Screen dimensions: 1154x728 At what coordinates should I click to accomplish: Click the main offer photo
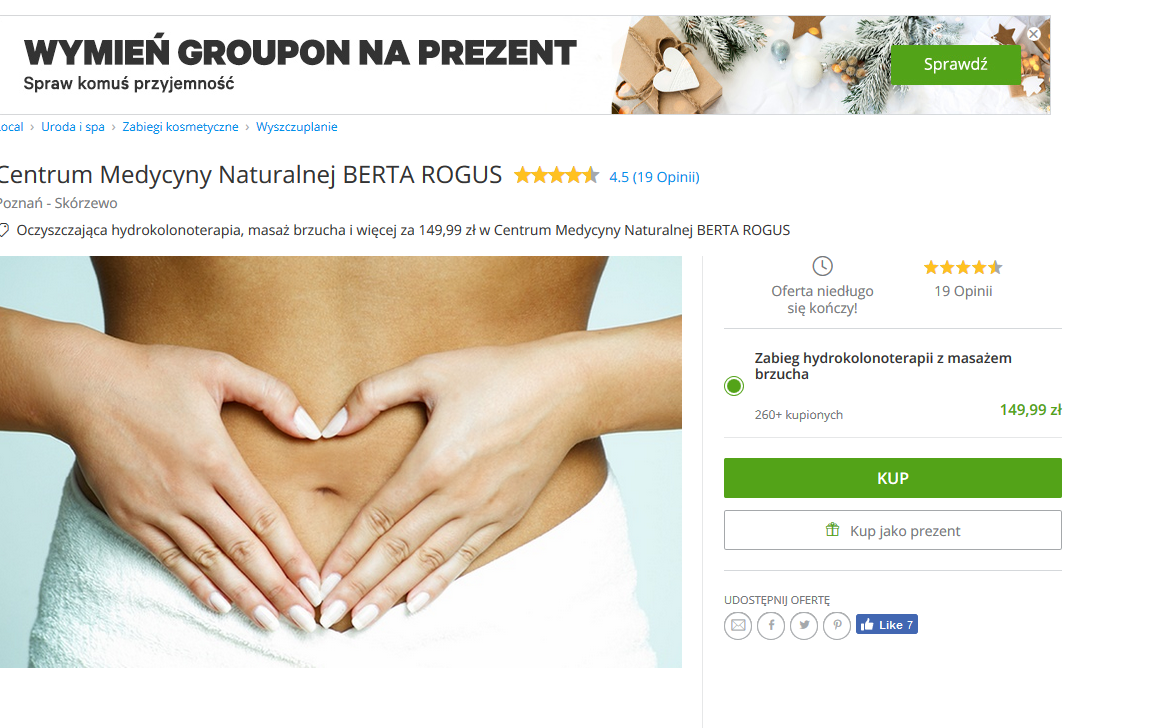click(x=341, y=462)
